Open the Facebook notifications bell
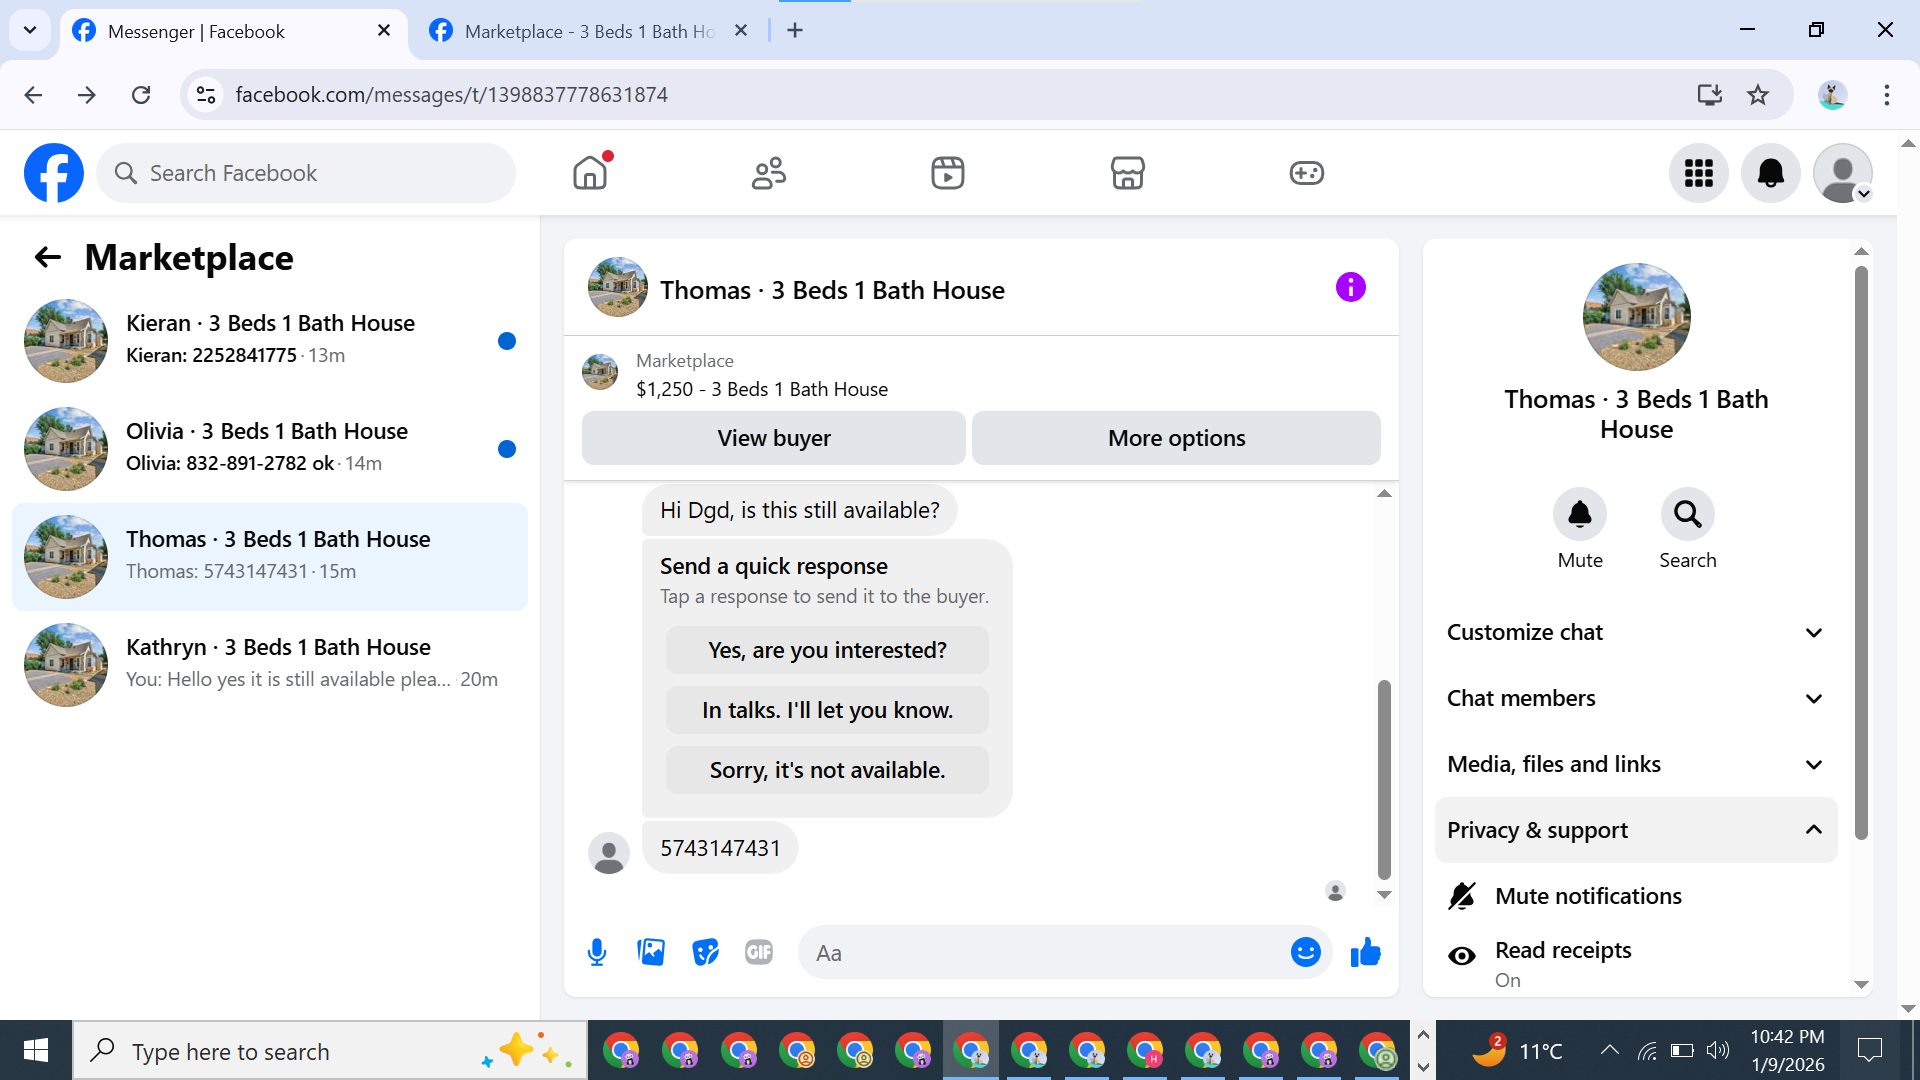1920x1080 pixels. click(1770, 173)
